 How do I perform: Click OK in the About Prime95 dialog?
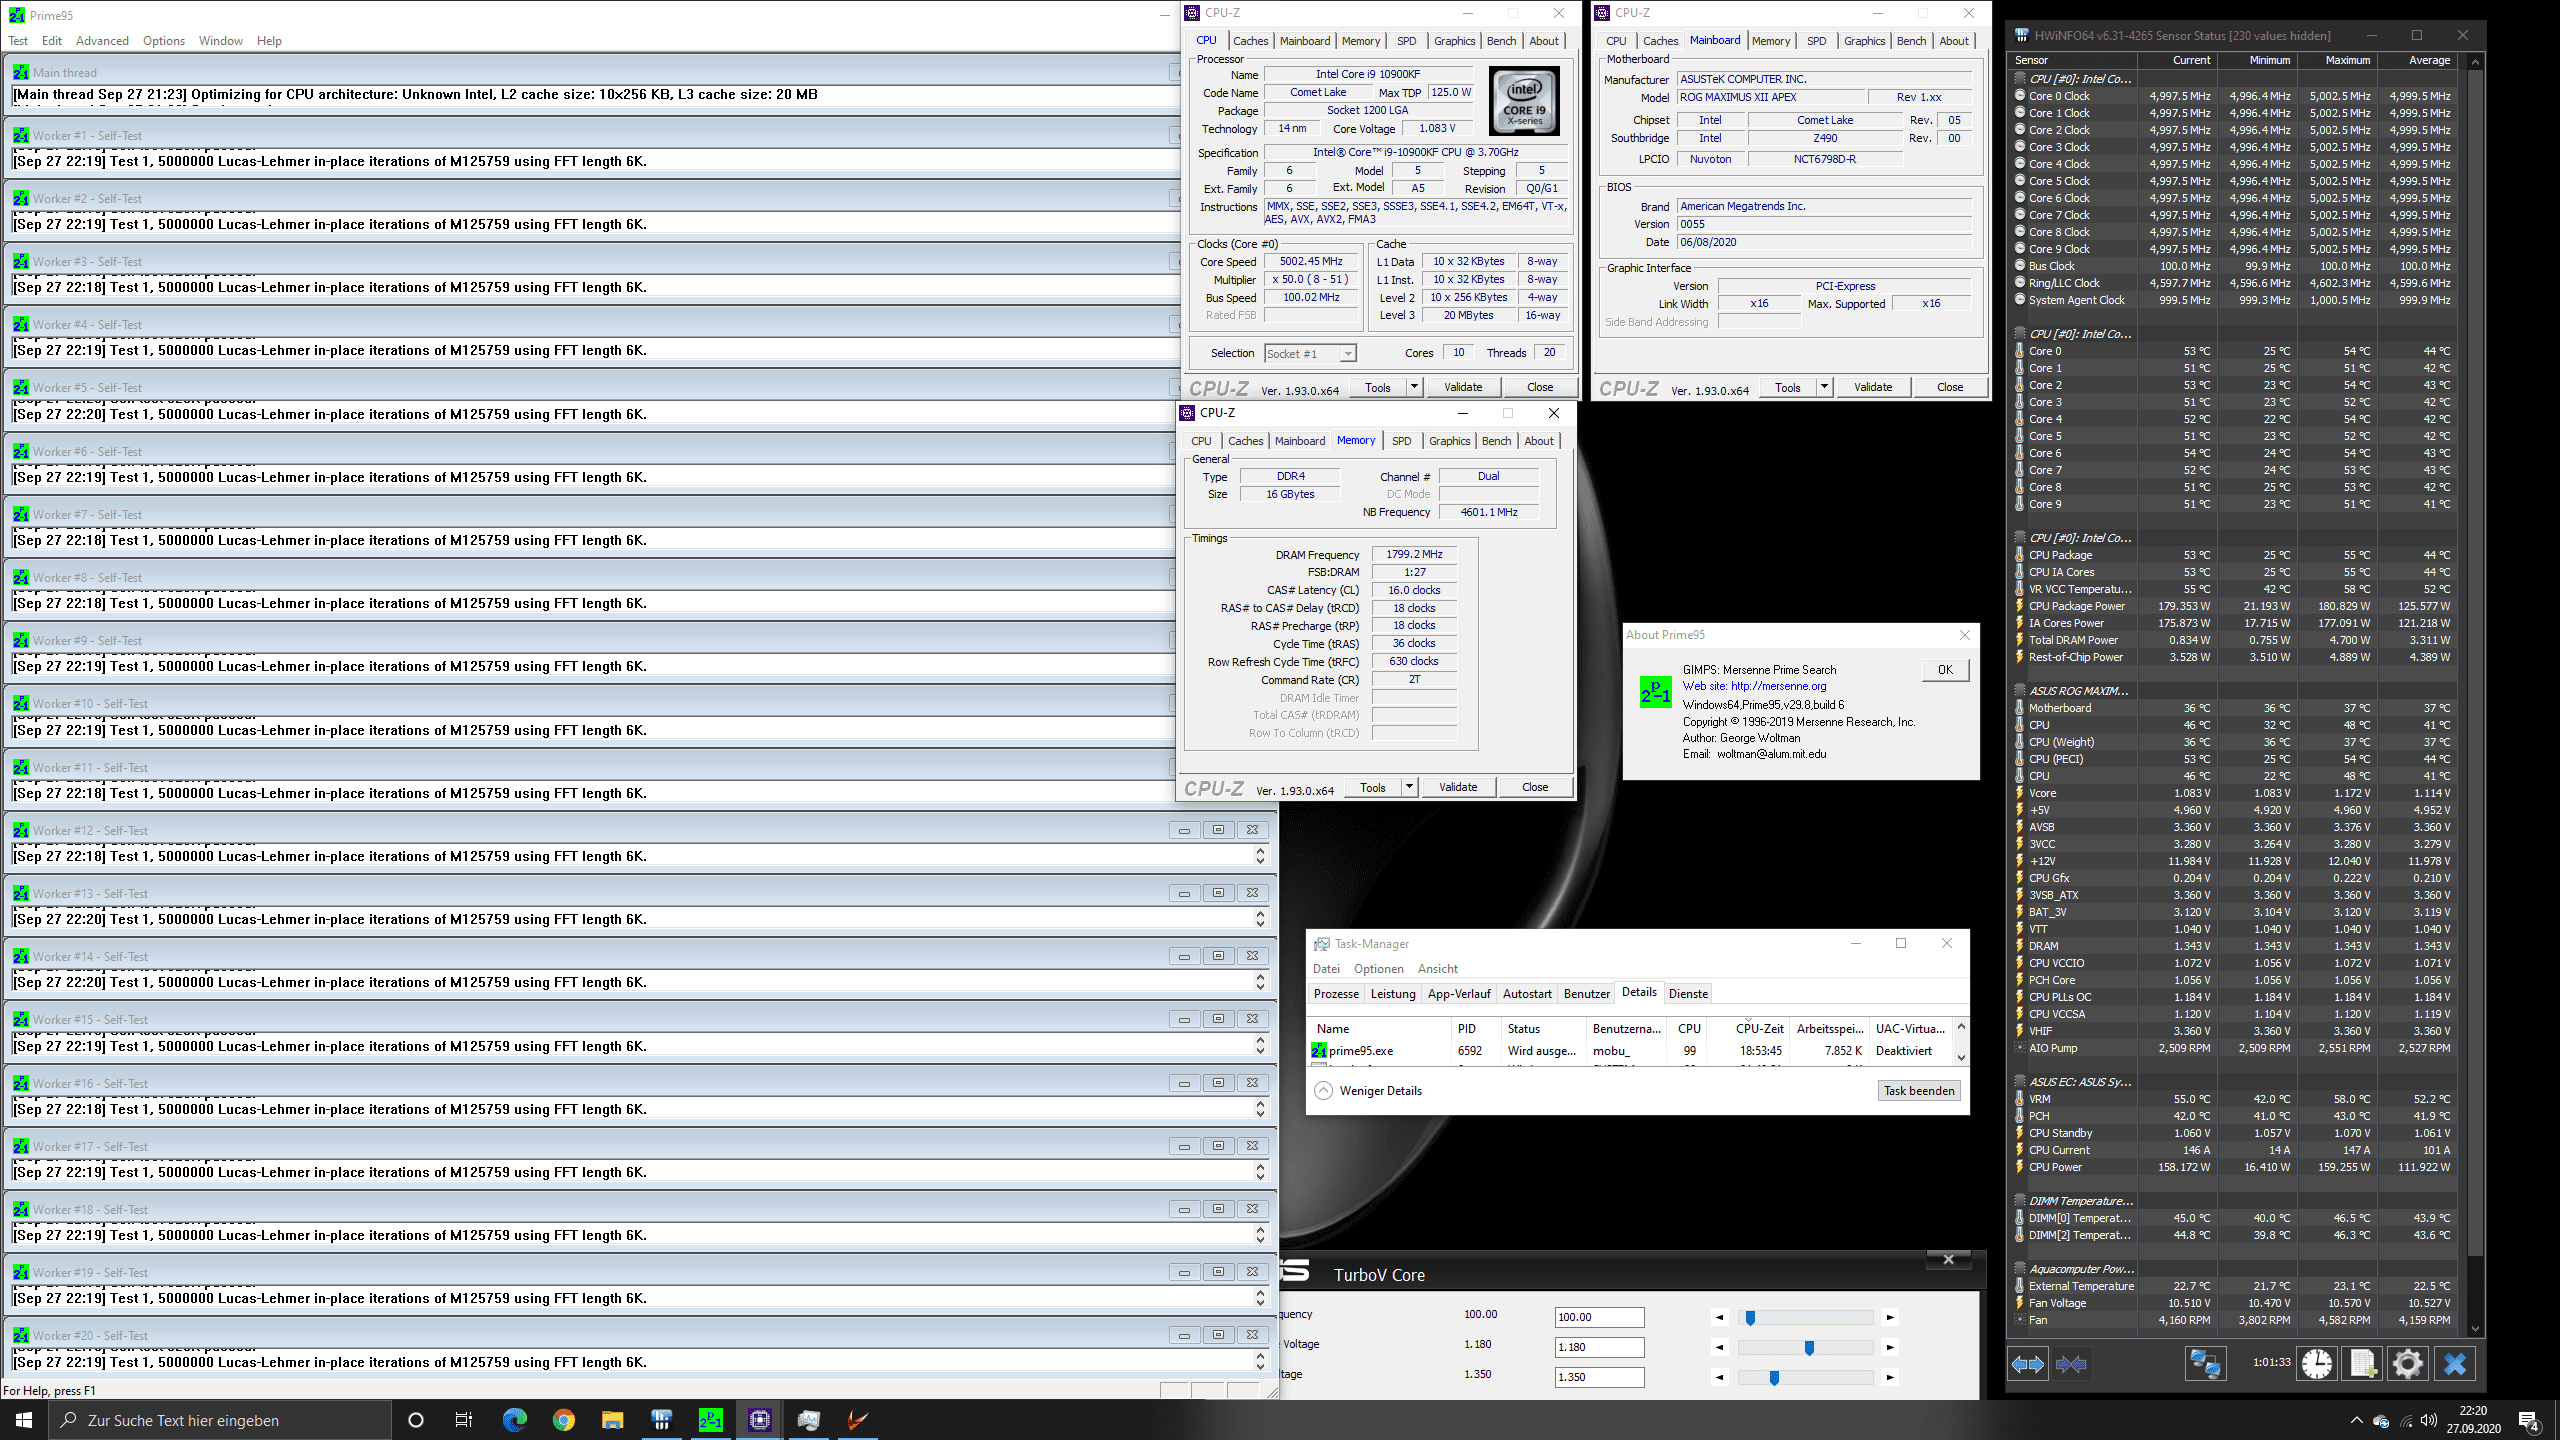pos(1945,670)
